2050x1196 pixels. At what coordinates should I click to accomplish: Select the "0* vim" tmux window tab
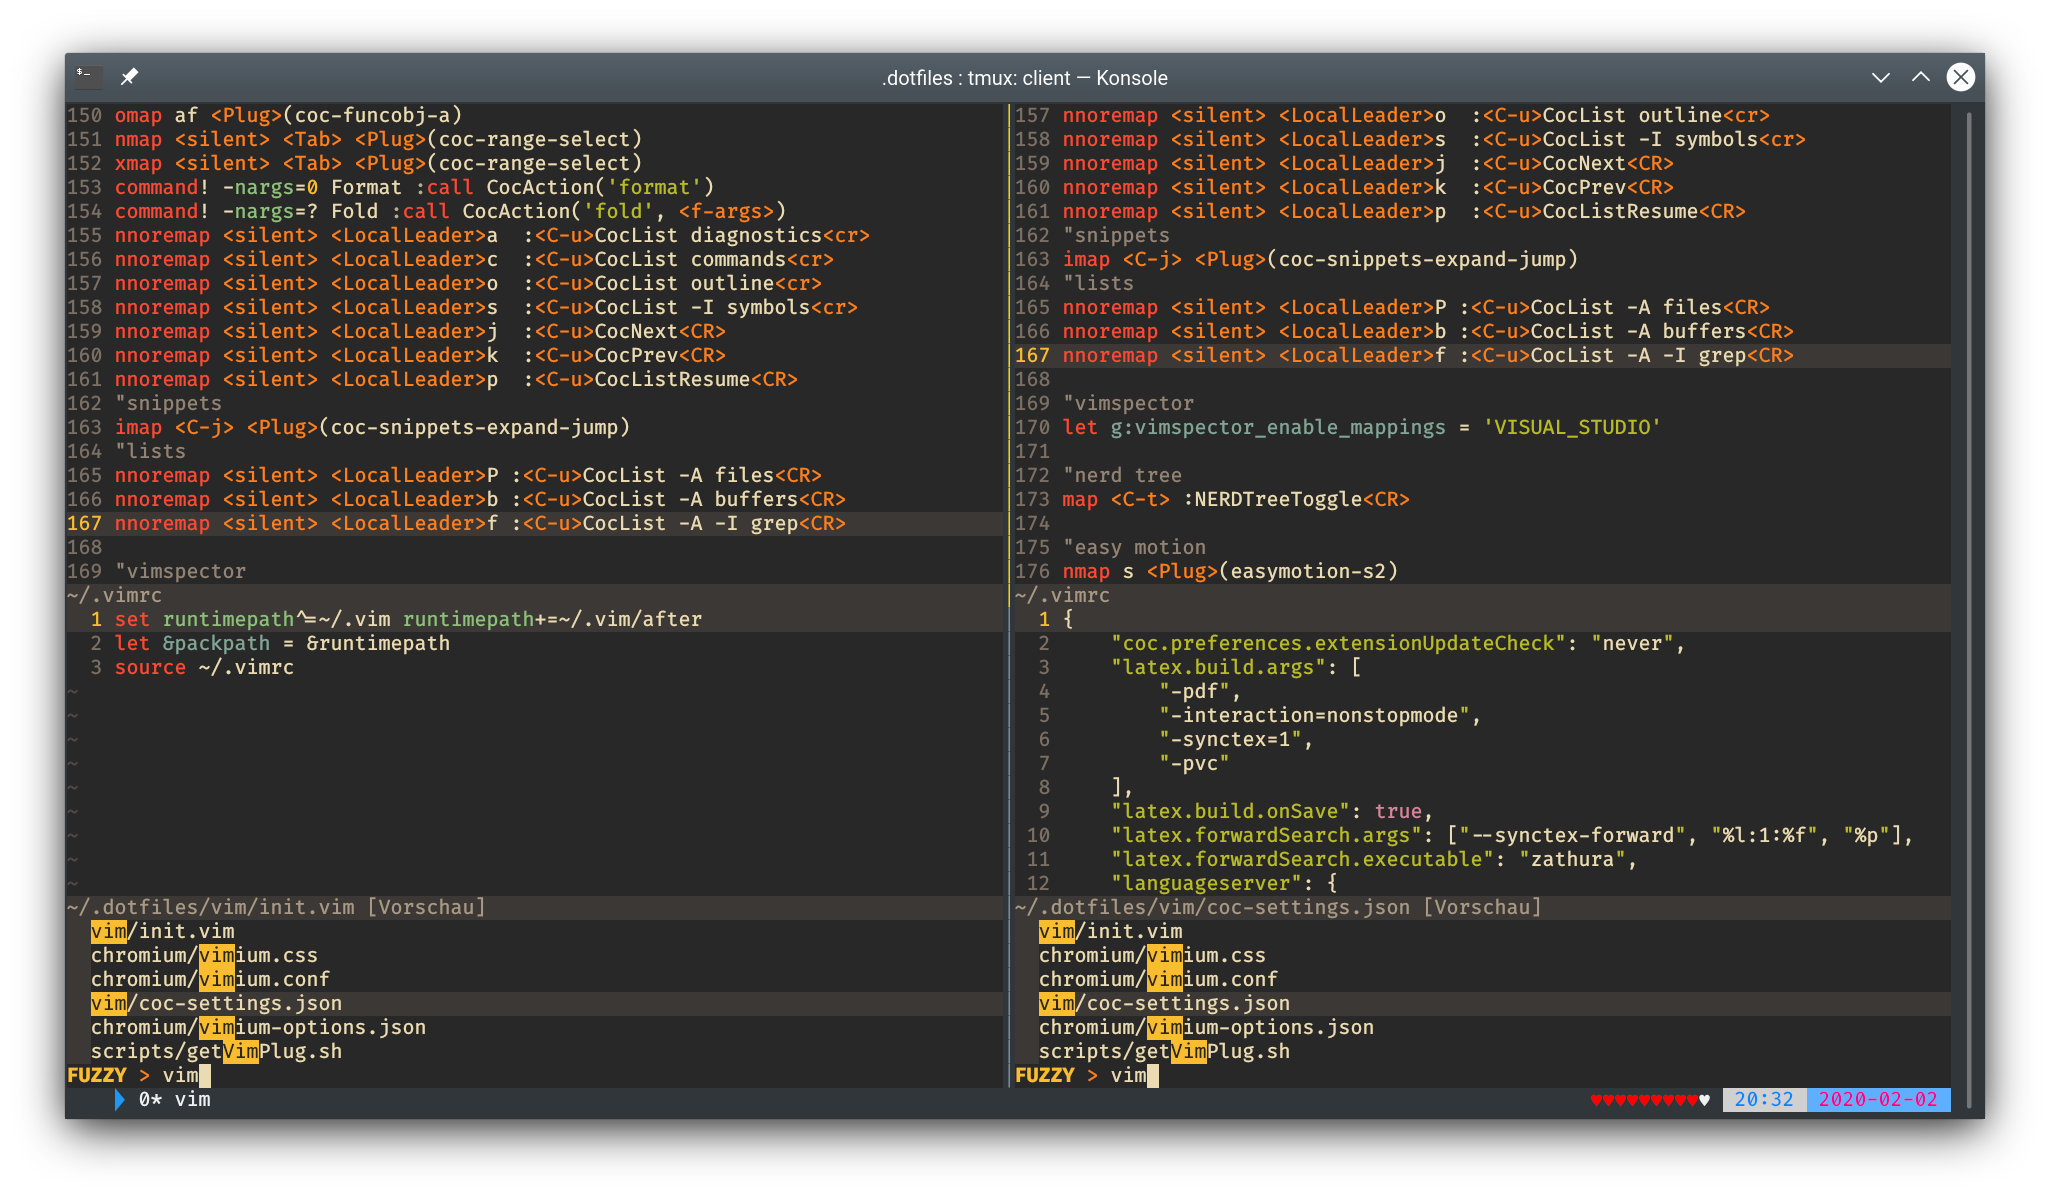pos(178,1100)
